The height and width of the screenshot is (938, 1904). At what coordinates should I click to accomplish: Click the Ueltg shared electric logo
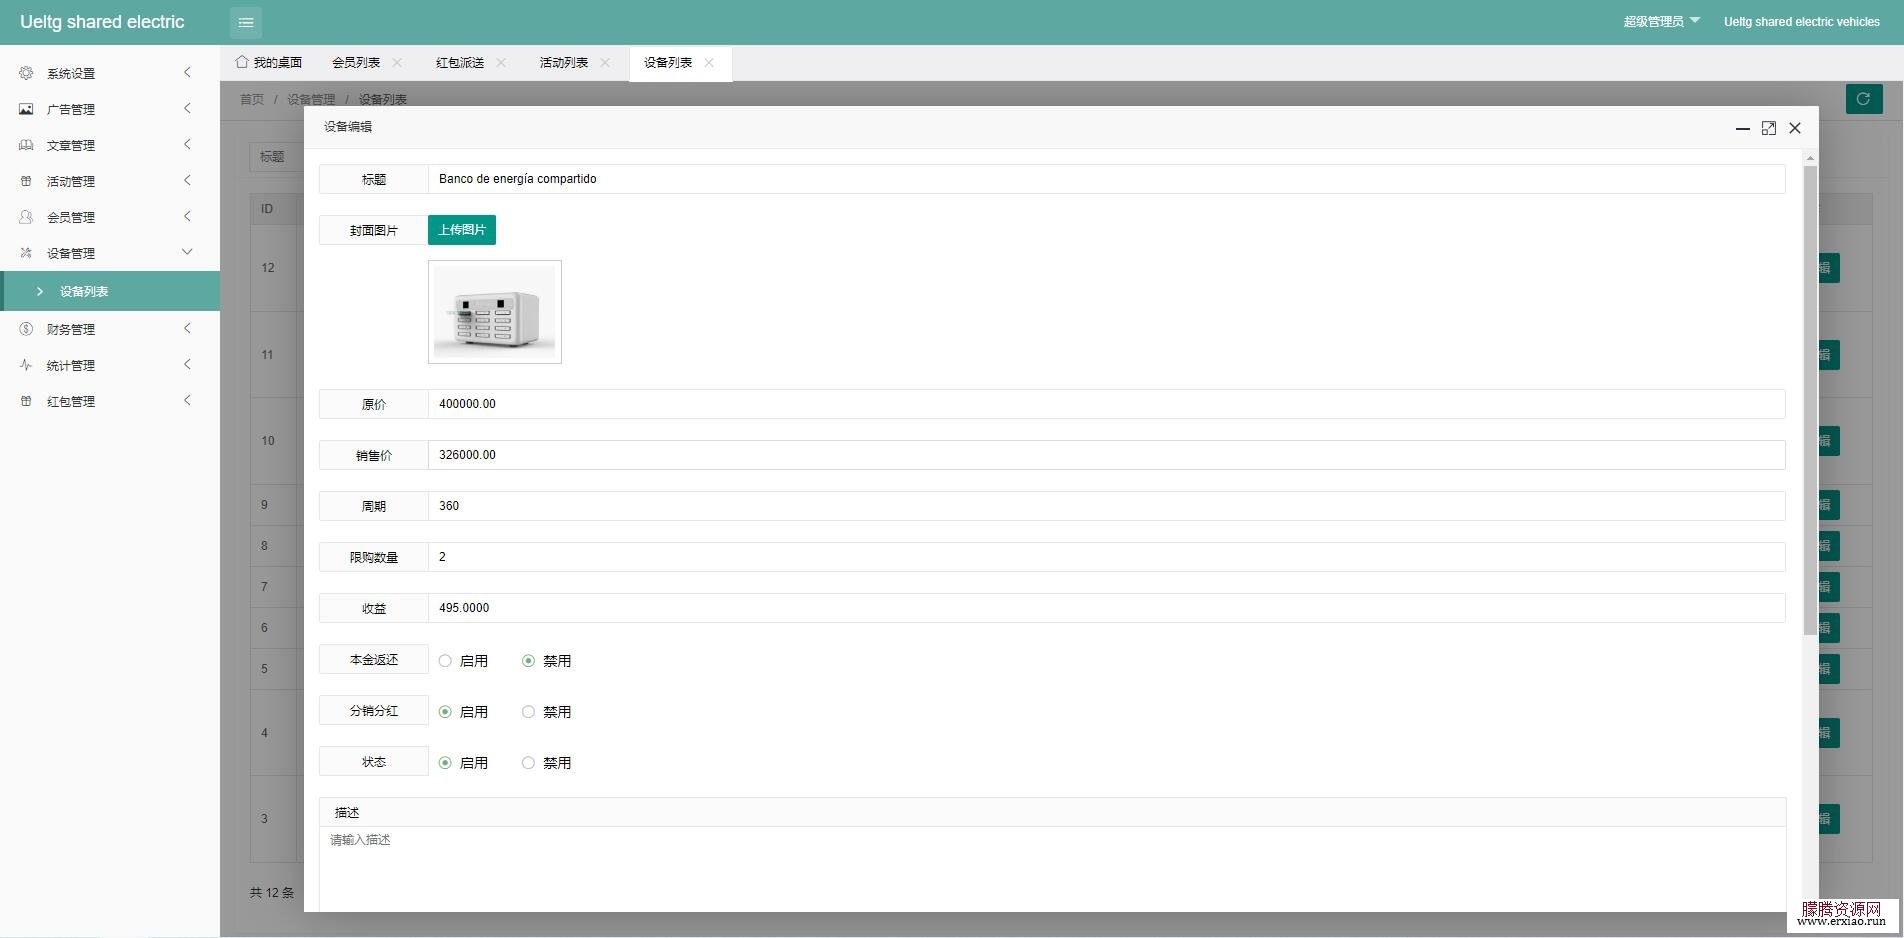[102, 22]
